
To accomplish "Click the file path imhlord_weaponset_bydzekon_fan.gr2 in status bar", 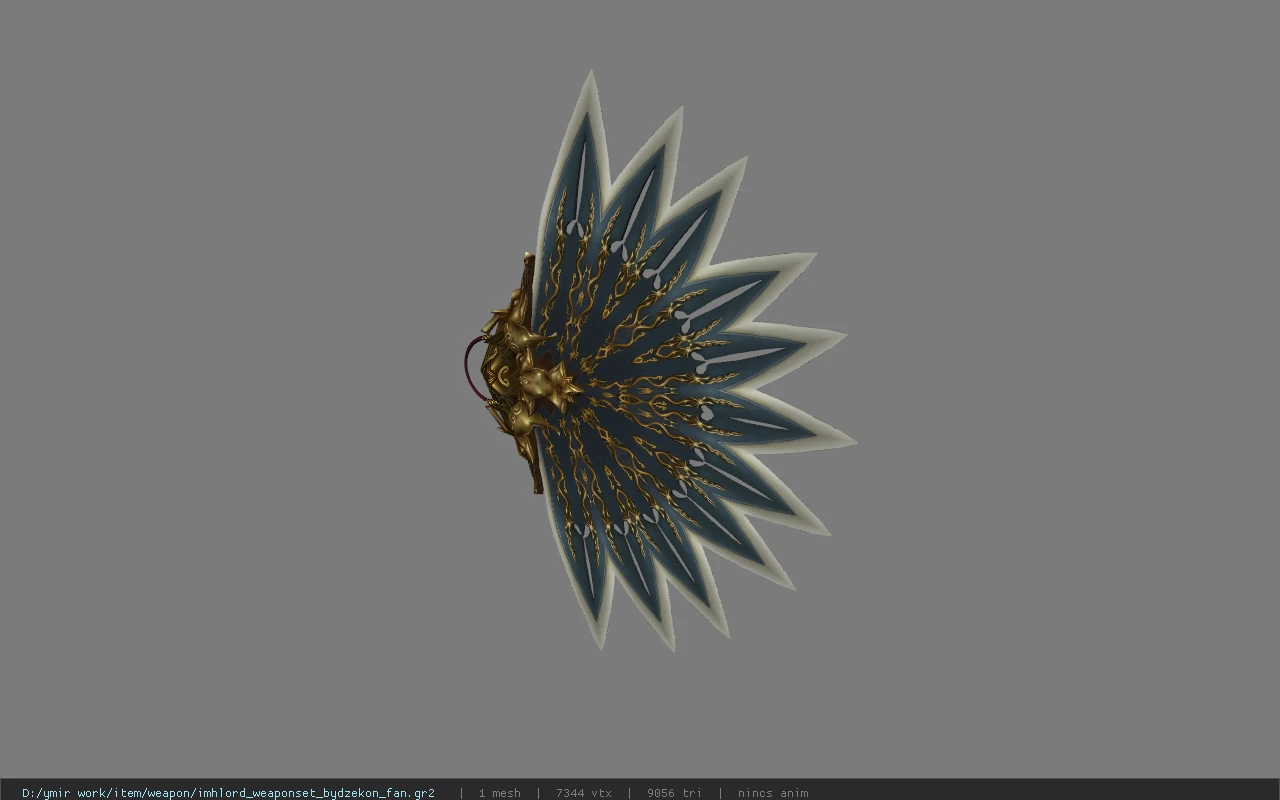I will coord(228,793).
